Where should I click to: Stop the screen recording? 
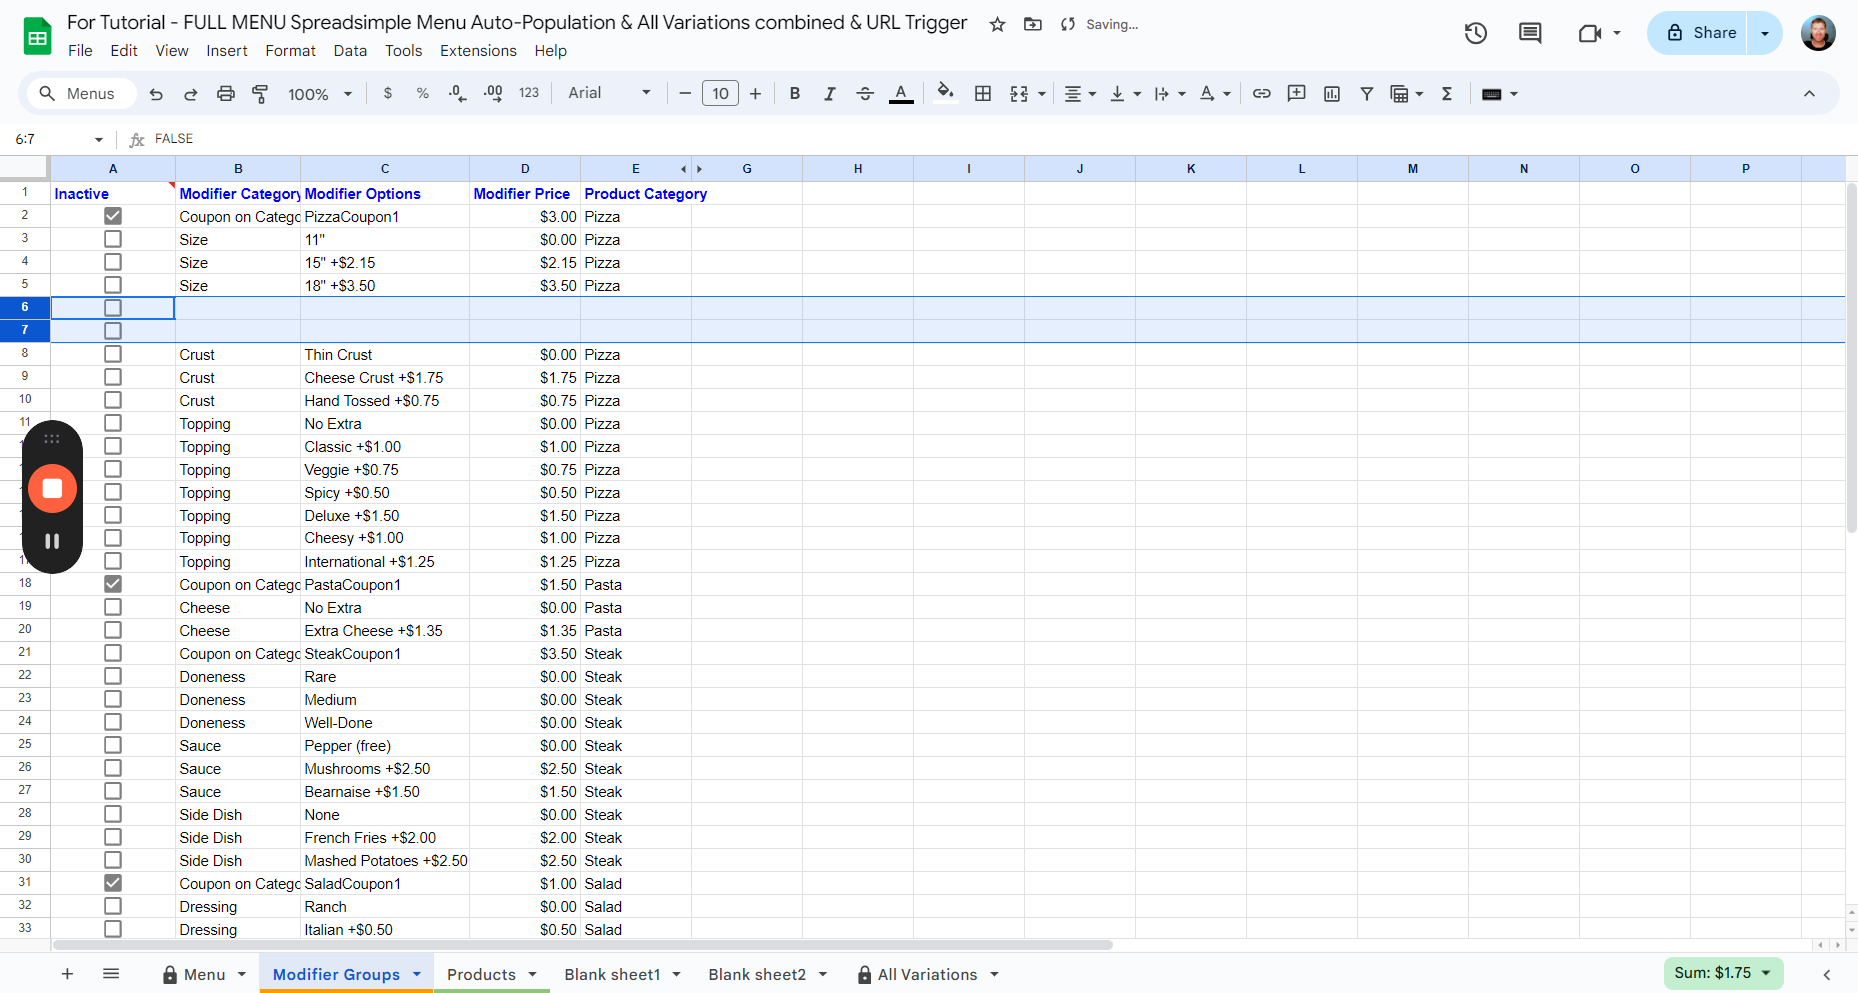(52, 488)
